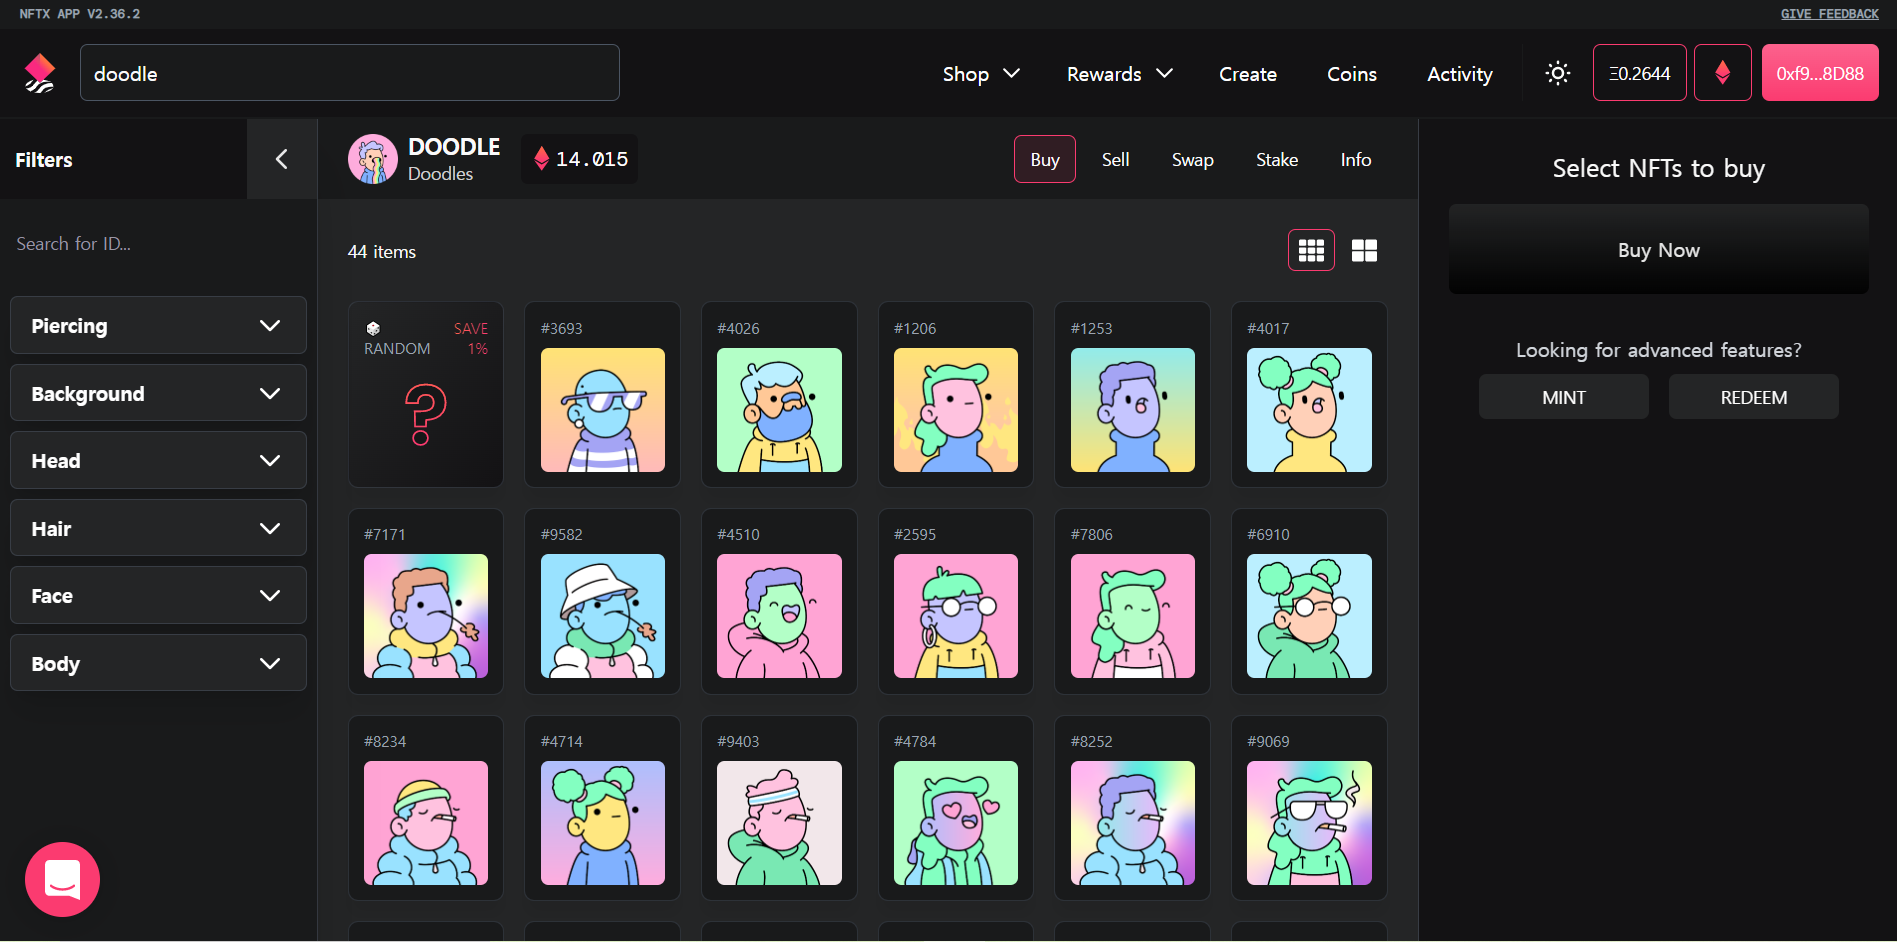Expand the Hair filter
Image resolution: width=1897 pixels, height=942 pixels.
(158, 528)
